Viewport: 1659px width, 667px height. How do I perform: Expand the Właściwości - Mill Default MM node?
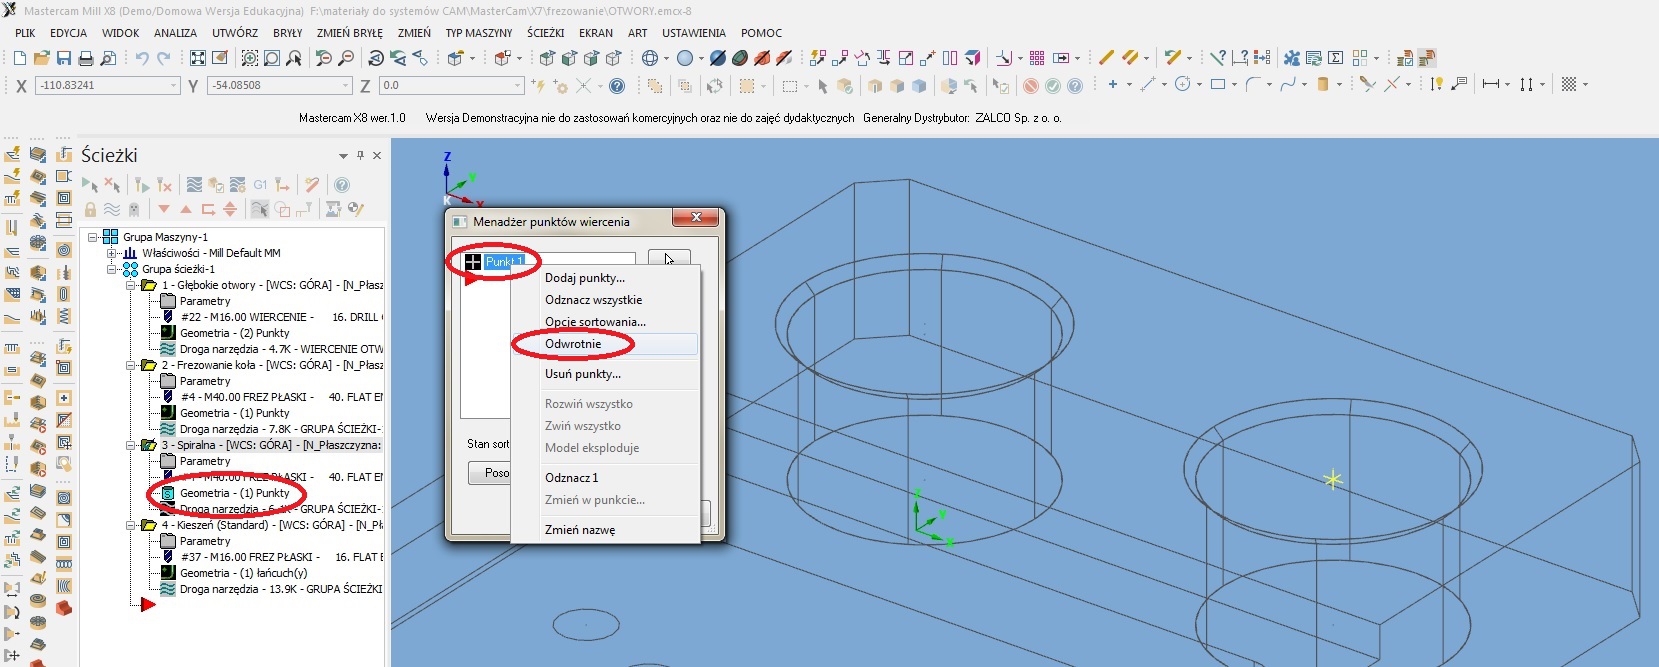coord(112,253)
